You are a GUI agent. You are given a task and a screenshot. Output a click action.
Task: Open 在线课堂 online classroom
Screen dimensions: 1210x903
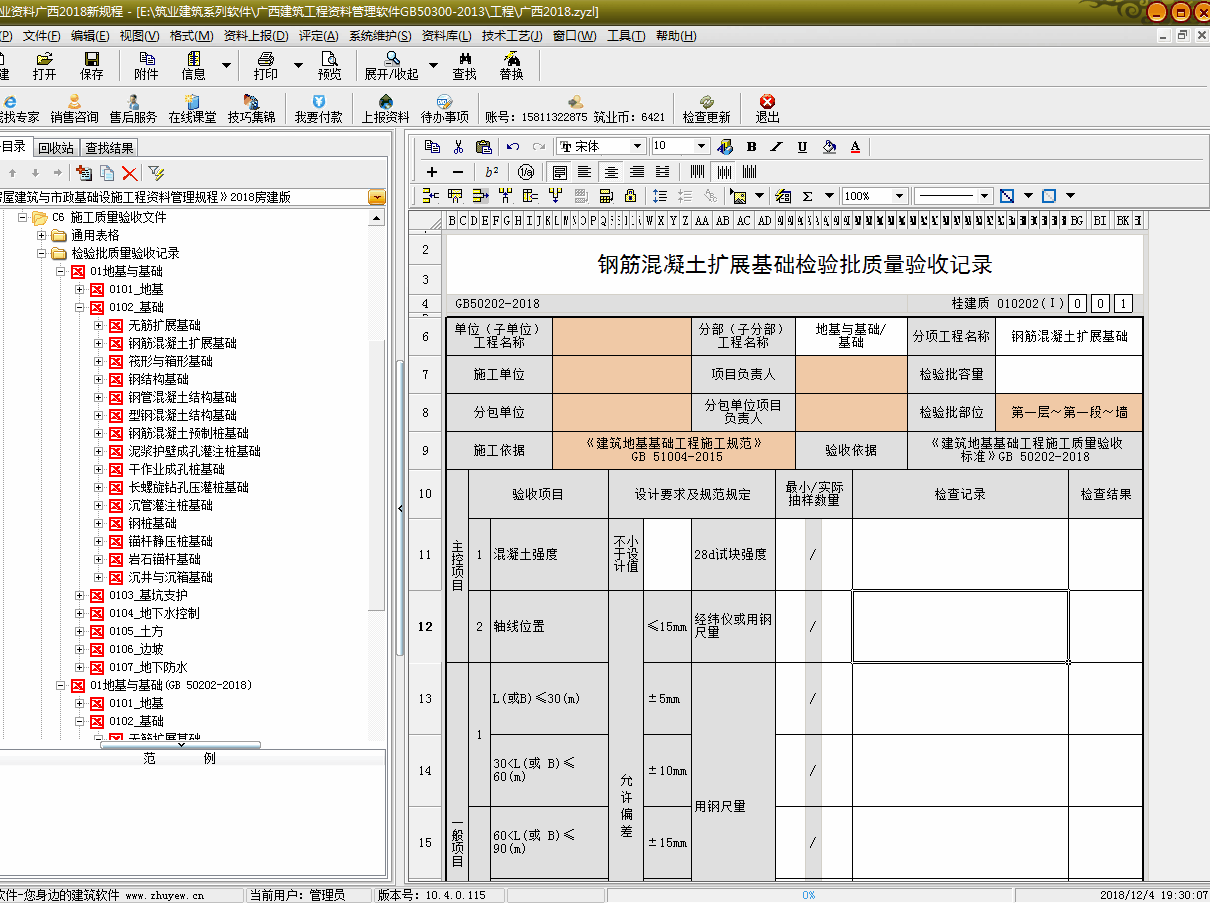click(192, 108)
